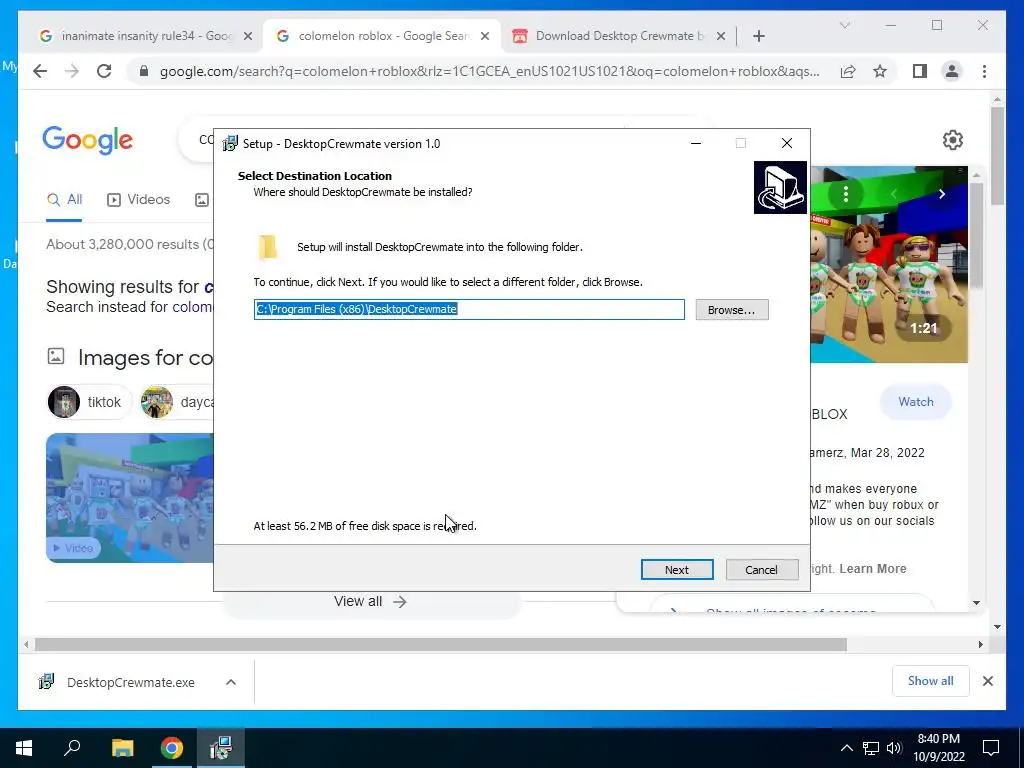Click Chrome icon in taskbar
Image resolution: width=1024 pixels, height=768 pixels.
(172, 748)
